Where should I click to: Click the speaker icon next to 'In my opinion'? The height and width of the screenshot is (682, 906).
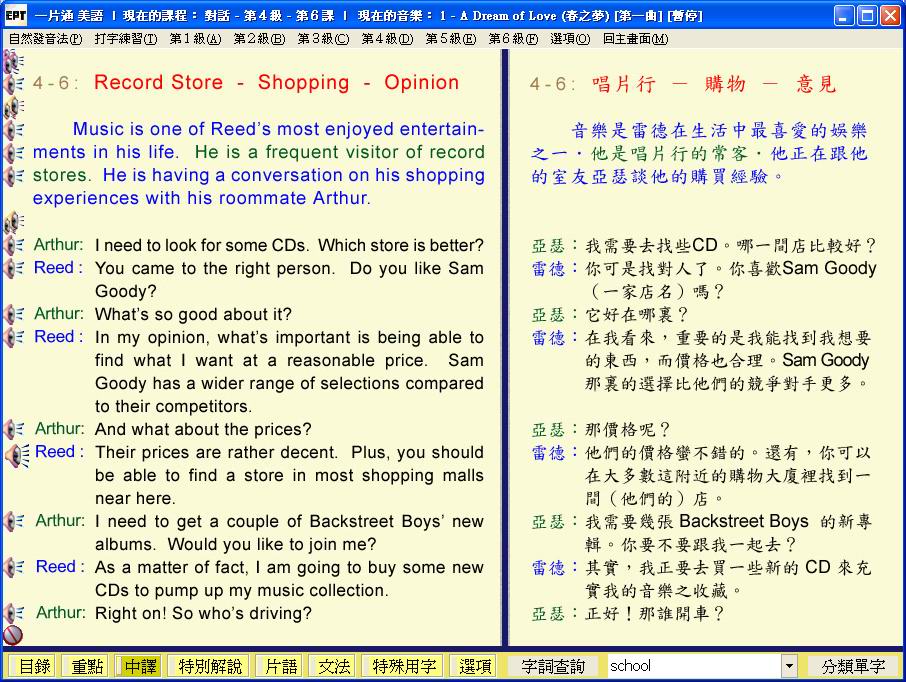tap(14, 337)
